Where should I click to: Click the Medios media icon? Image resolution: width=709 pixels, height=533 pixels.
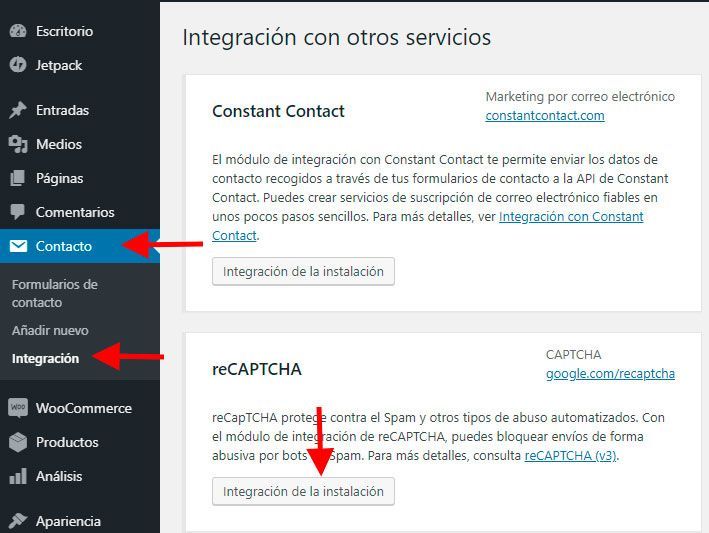click(x=18, y=144)
